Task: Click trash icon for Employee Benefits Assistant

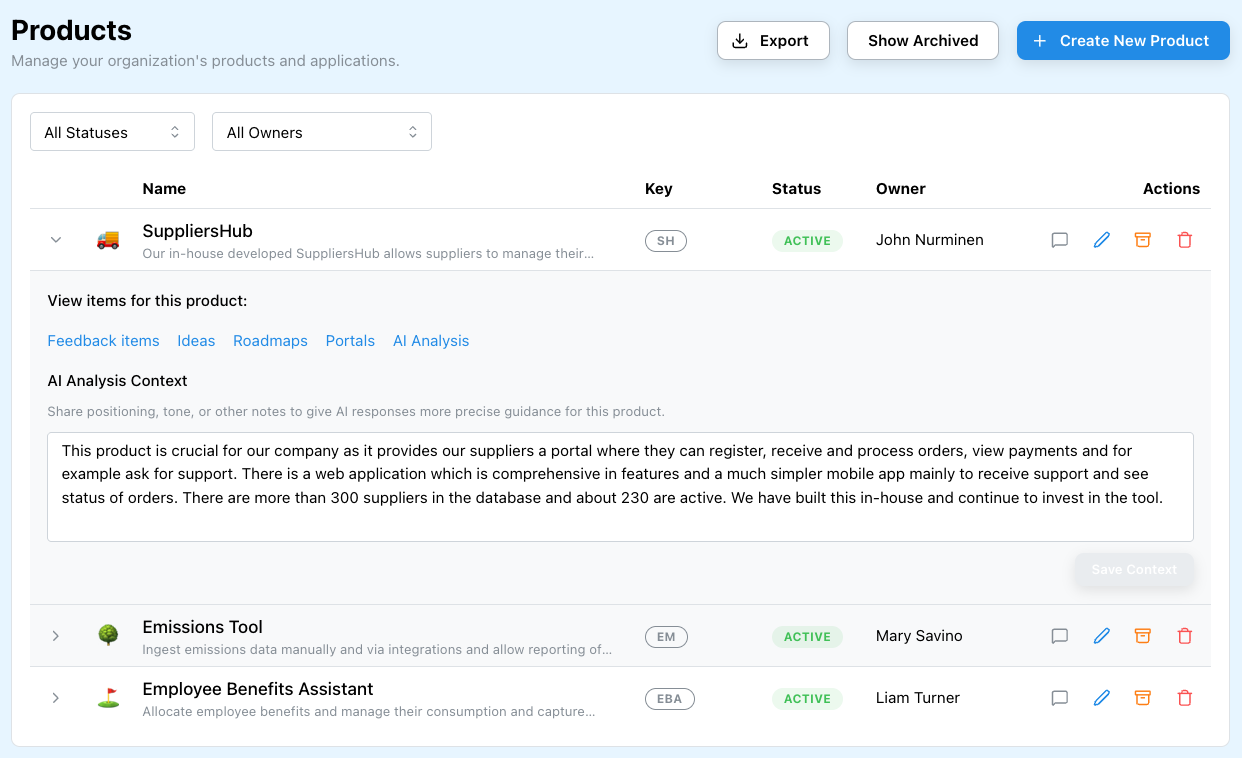Action: click(1185, 698)
